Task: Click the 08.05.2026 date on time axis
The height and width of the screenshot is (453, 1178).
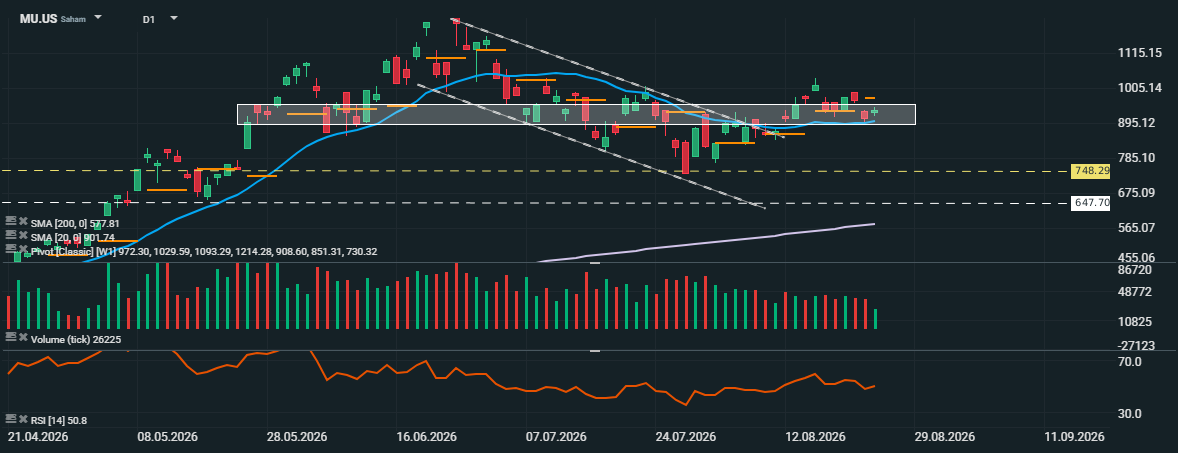Action: coord(166,437)
